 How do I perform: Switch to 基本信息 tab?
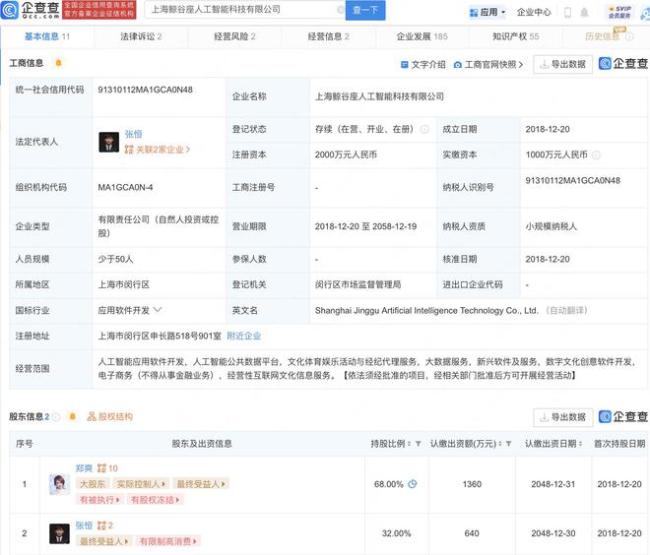[x=47, y=36]
